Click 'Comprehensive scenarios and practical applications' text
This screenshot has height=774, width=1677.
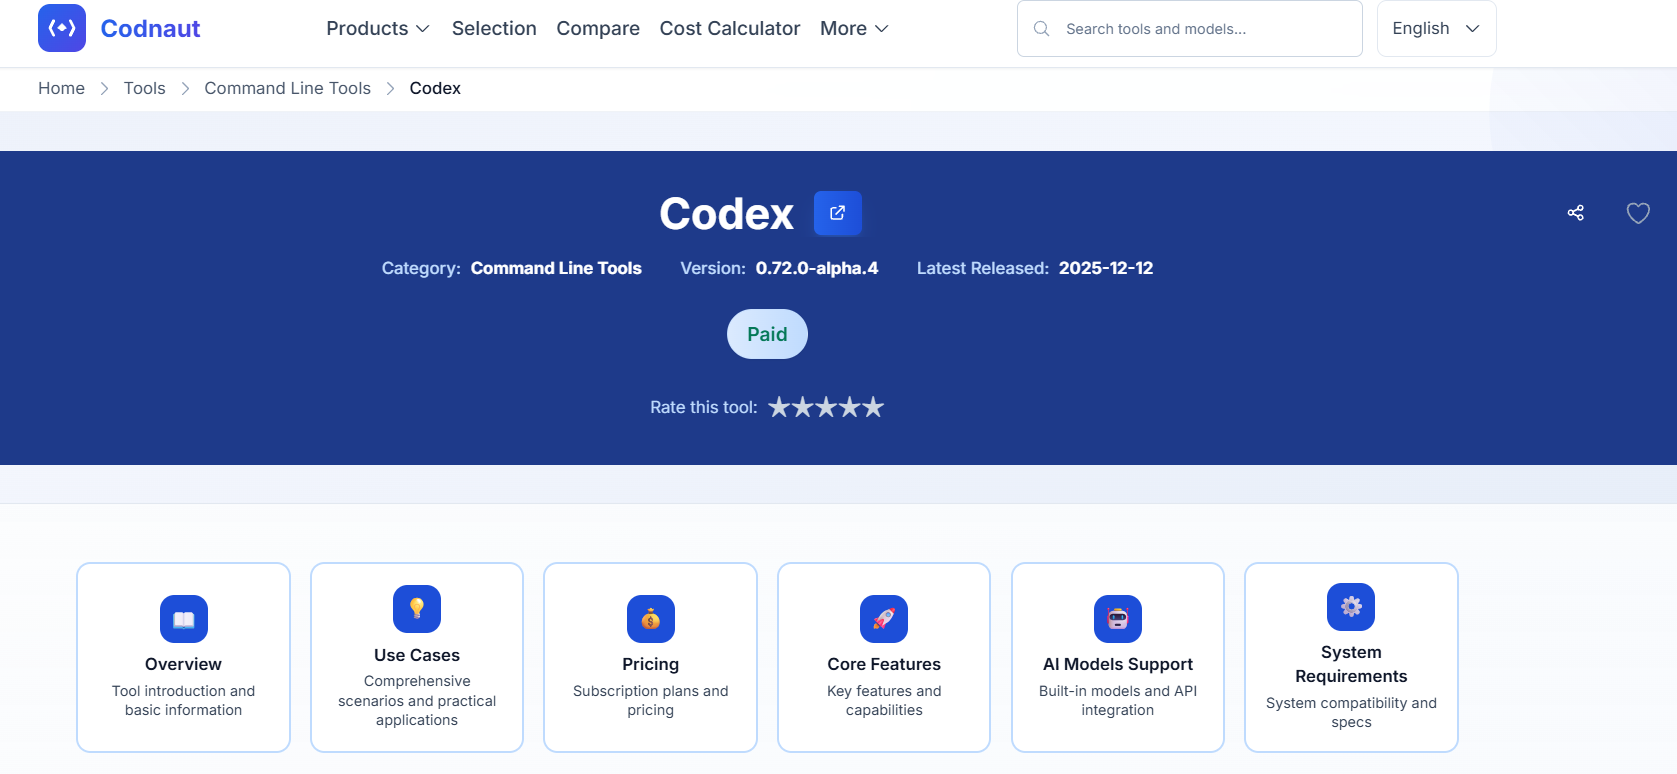[x=417, y=700]
